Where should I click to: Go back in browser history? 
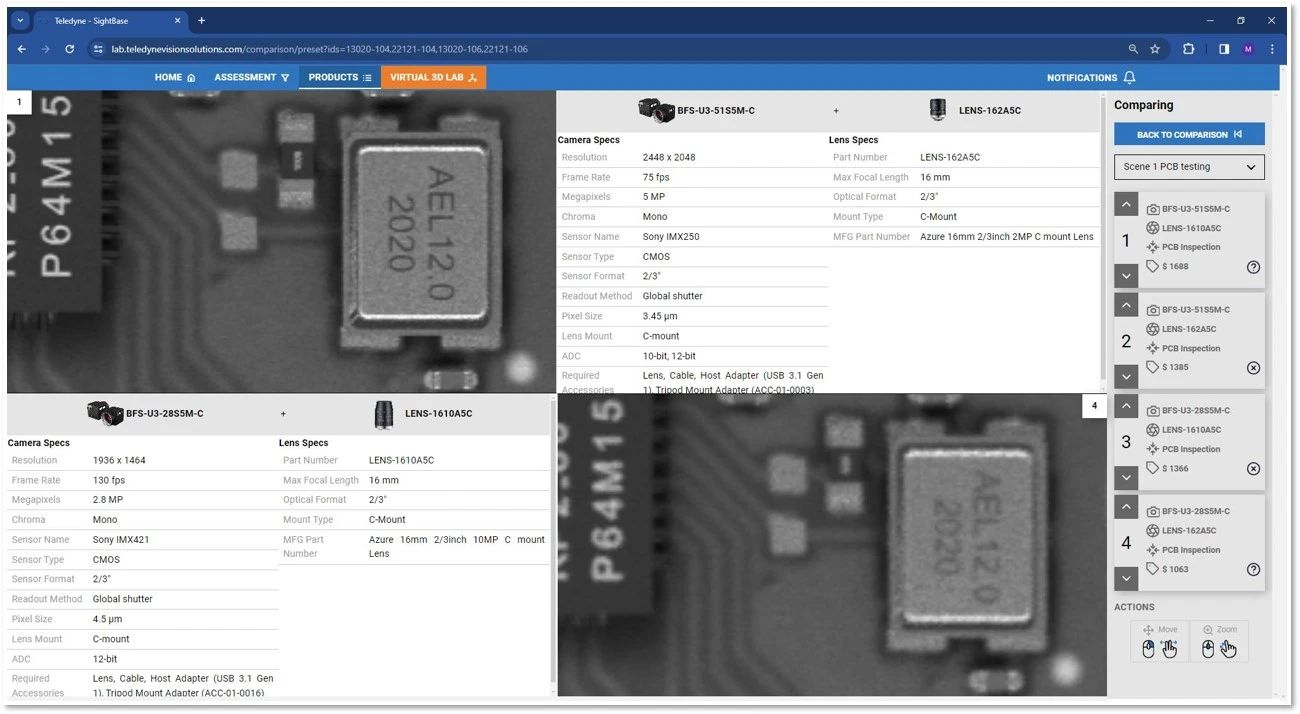22,49
